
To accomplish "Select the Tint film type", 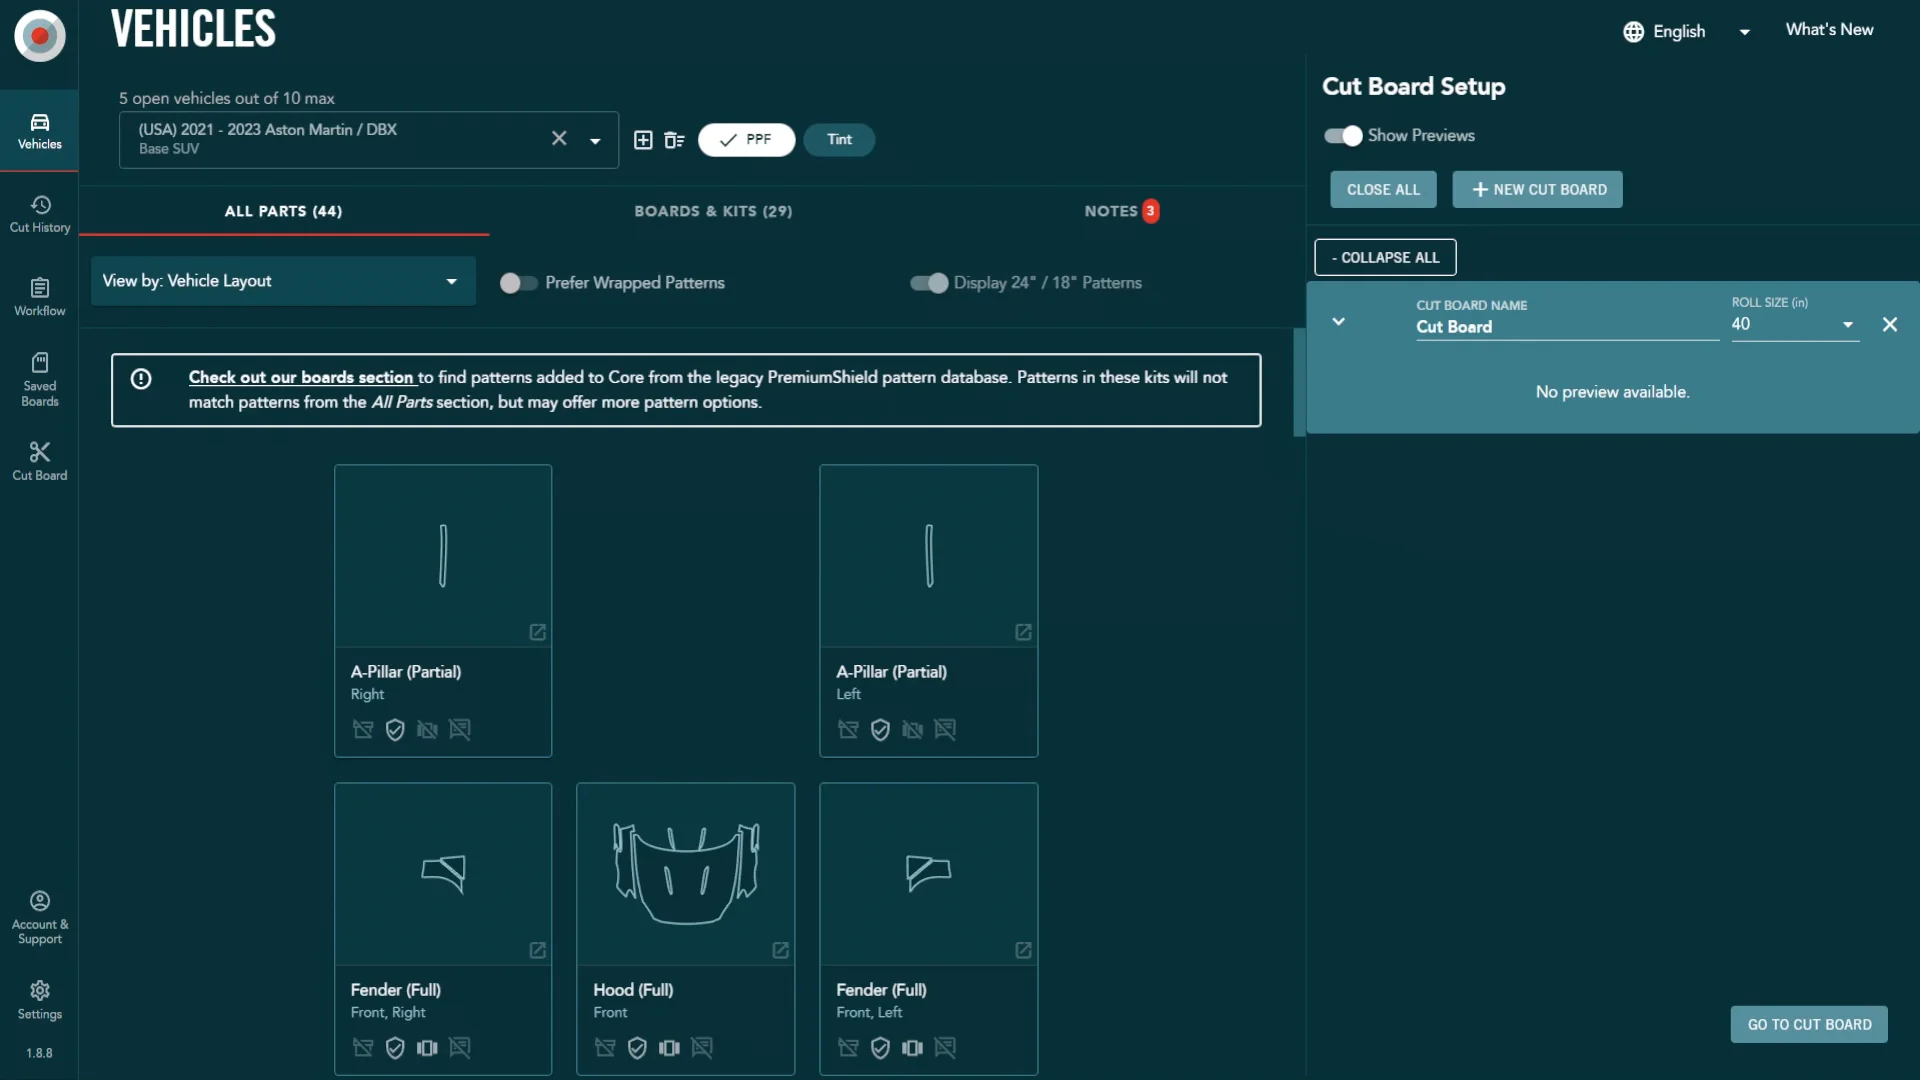I will 839,140.
